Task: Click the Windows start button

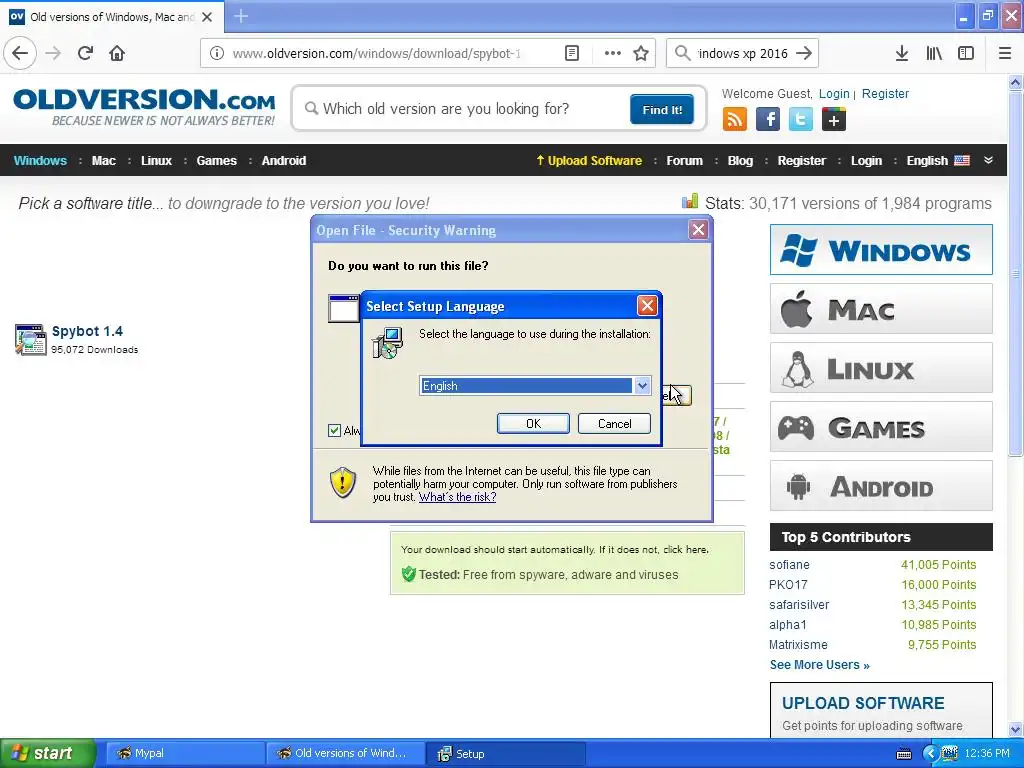Action: pos(48,753)
